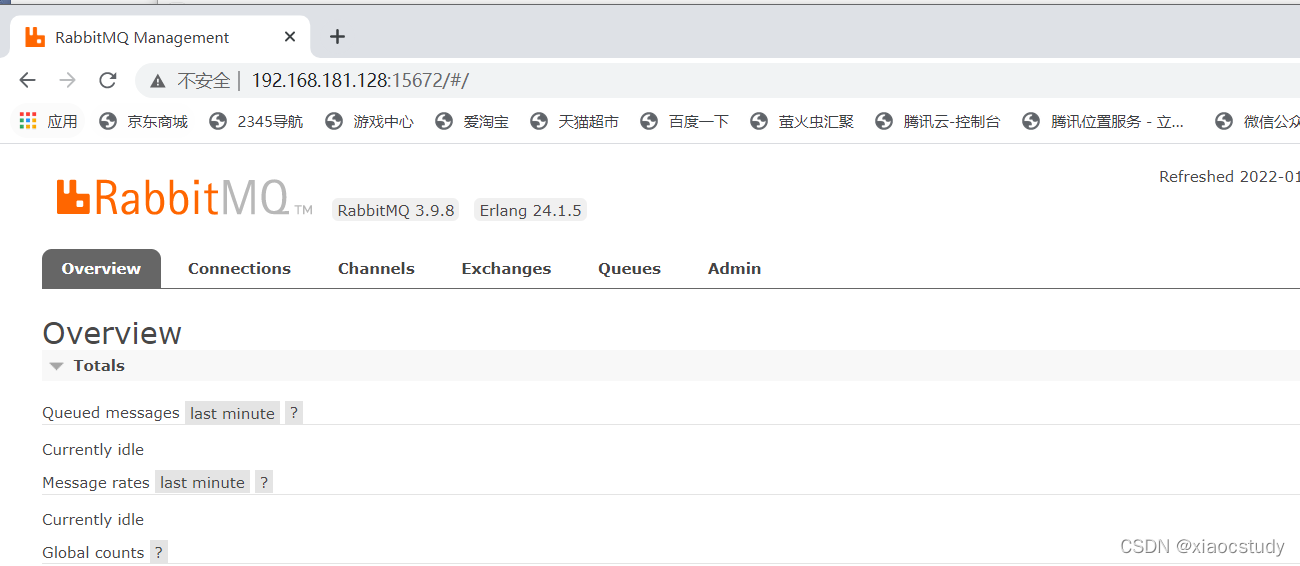Open the 腾讯云-控制台 bookmark
The height and width of the screenshot is (566, 1300).
[937, 121]
